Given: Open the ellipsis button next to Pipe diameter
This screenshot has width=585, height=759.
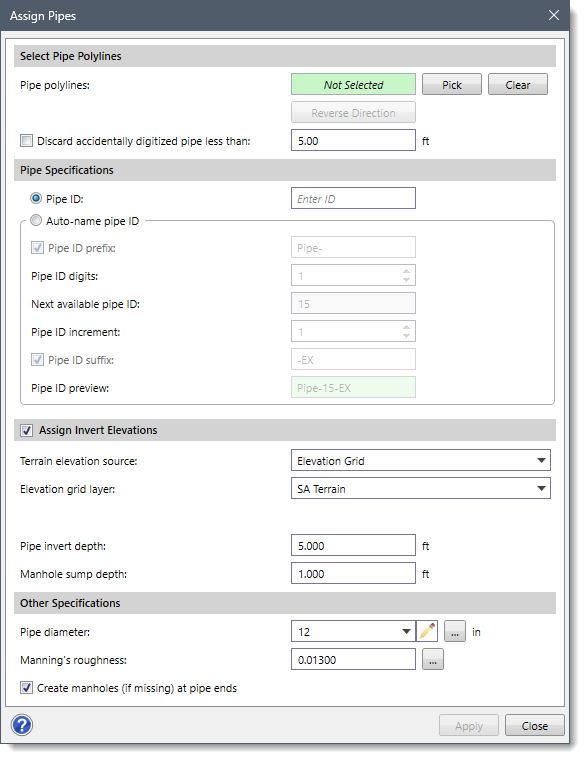Looking at the screenshot, I should (x=455, y=632).
